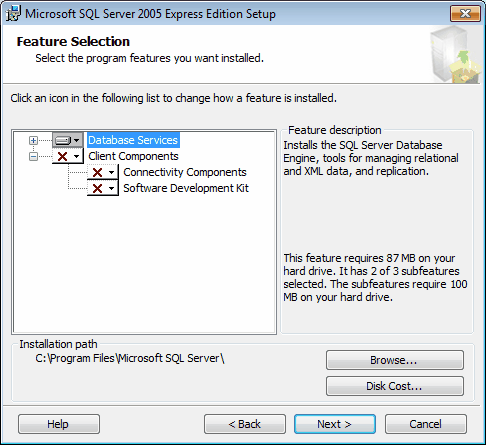This screenshot has height=445, width=486.
Task: Open the Software Development Kit install option dropdown arrow
Action: [x=111, y=188]
